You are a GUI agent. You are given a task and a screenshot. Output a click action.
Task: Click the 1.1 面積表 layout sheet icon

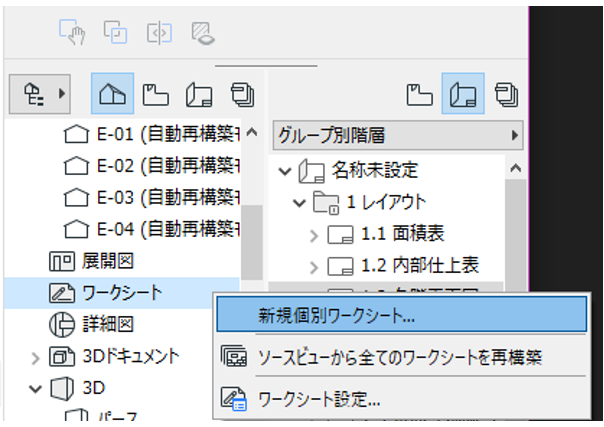340,234
